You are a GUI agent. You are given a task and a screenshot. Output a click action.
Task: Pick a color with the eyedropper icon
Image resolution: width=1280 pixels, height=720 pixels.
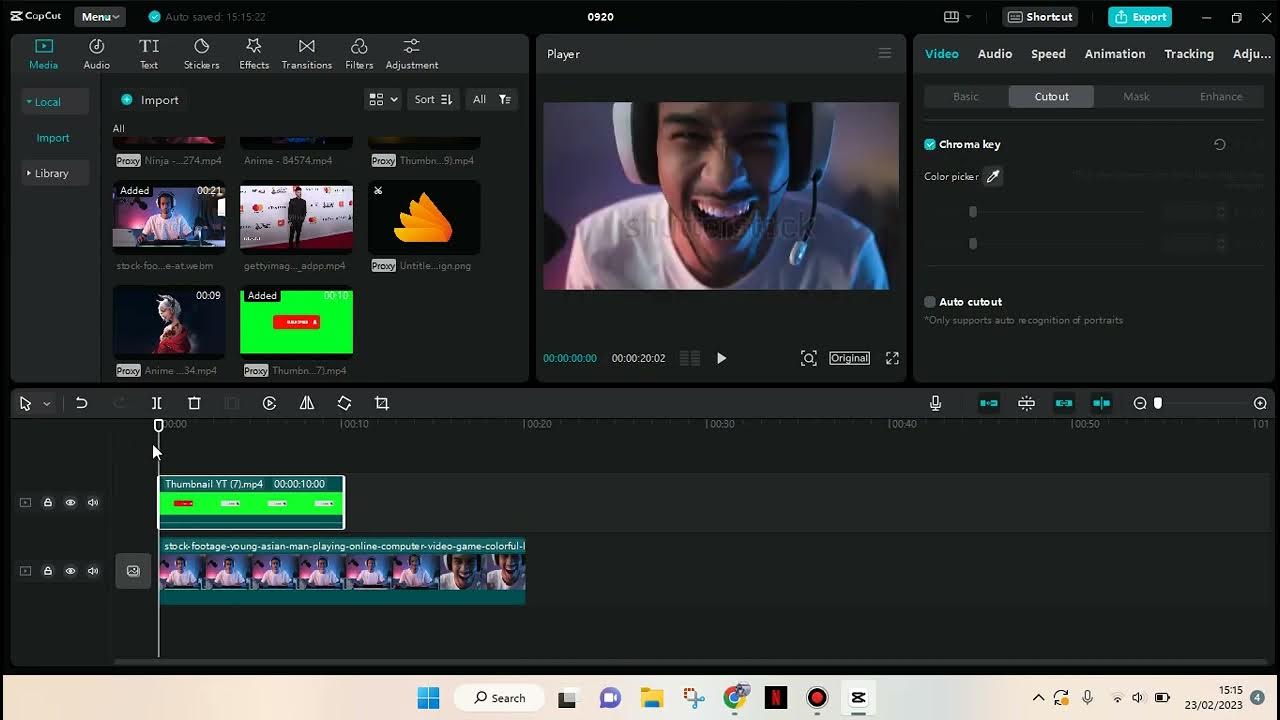993,176
